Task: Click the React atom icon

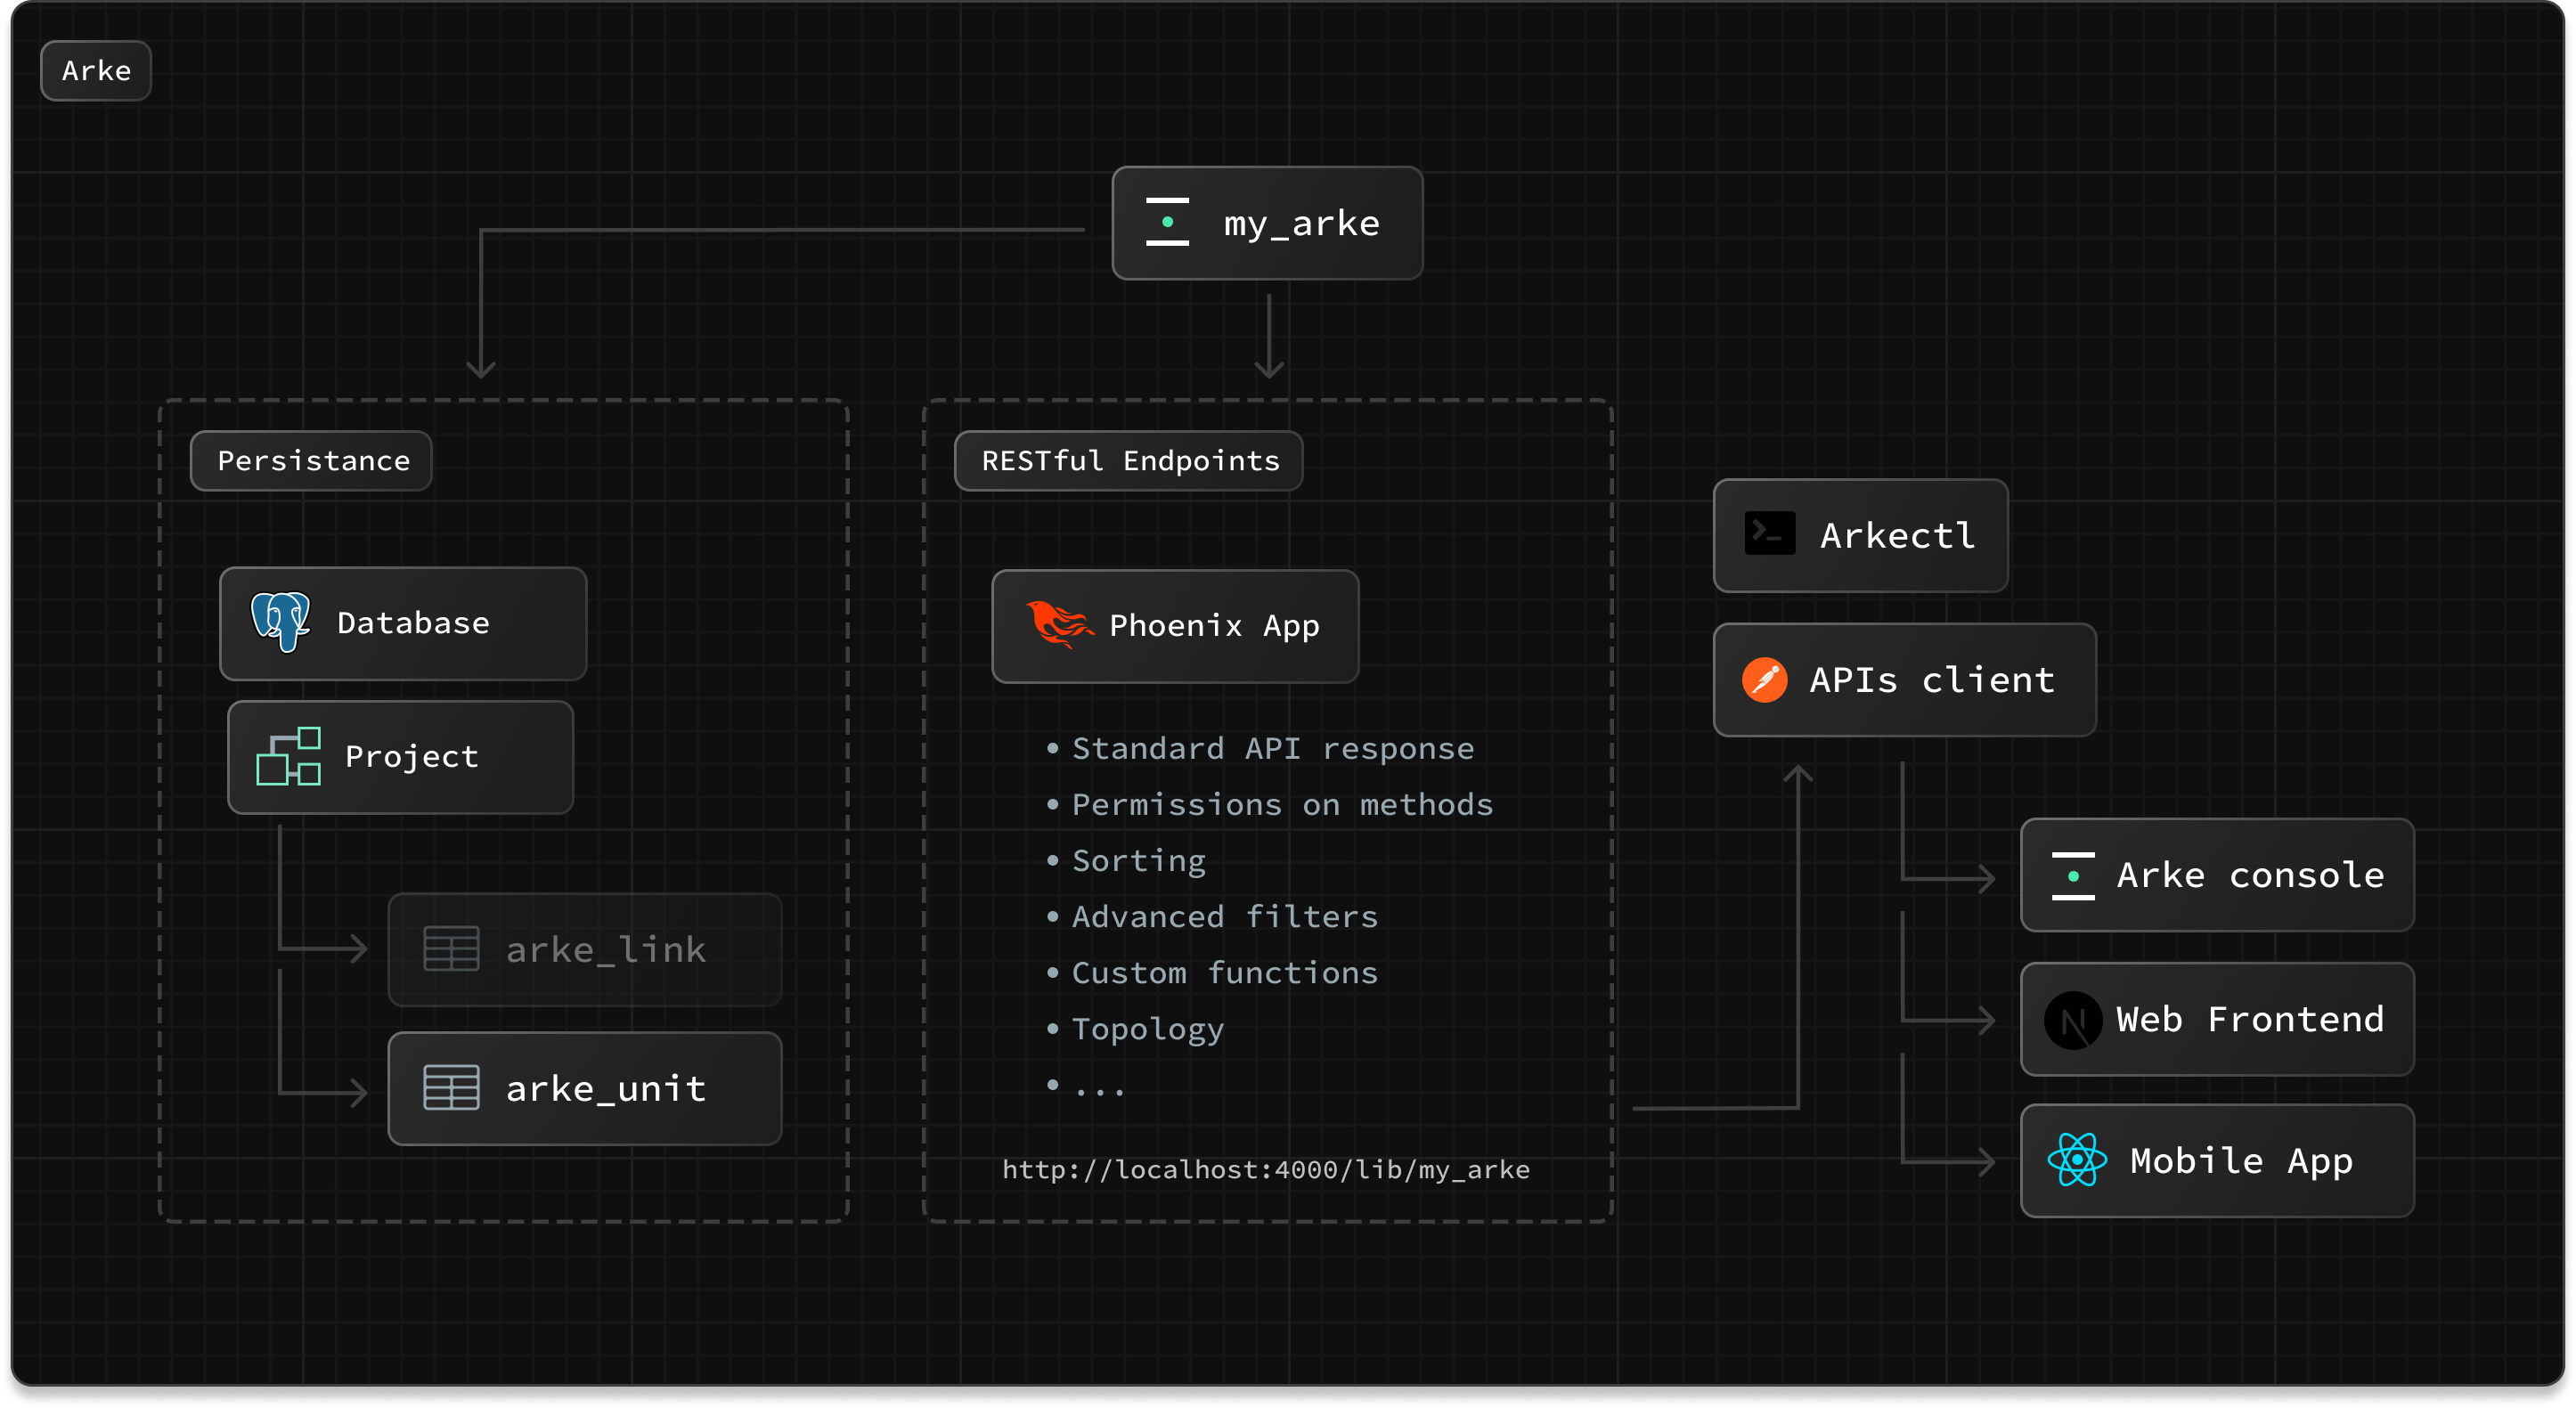Action: [x=2076, y=1160]
